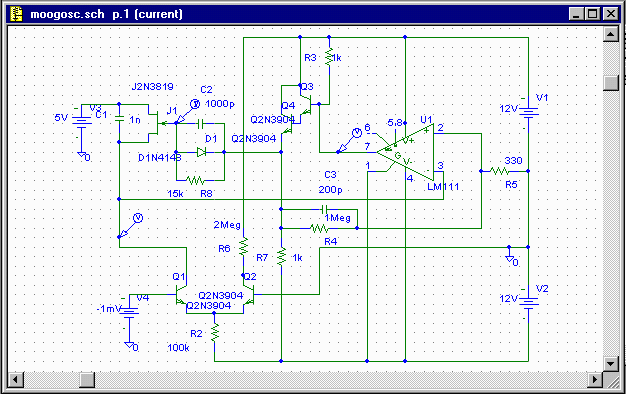Screen dimensions: 626x394
Task: Click the 5V value of V3
Action: (61, 118)
